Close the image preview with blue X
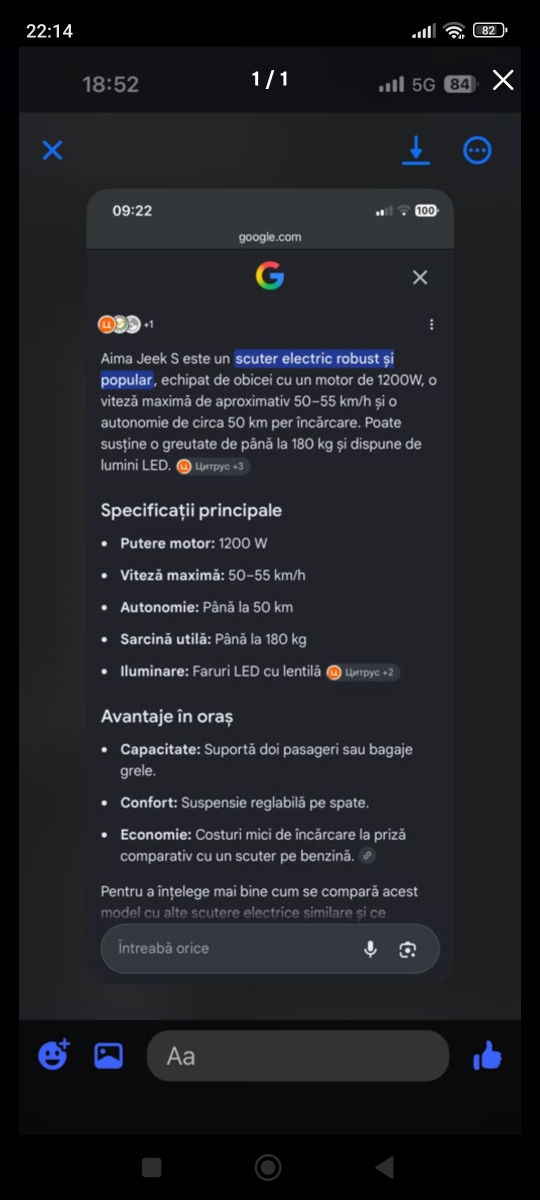540x1200 pixels. tap(52, 150)
